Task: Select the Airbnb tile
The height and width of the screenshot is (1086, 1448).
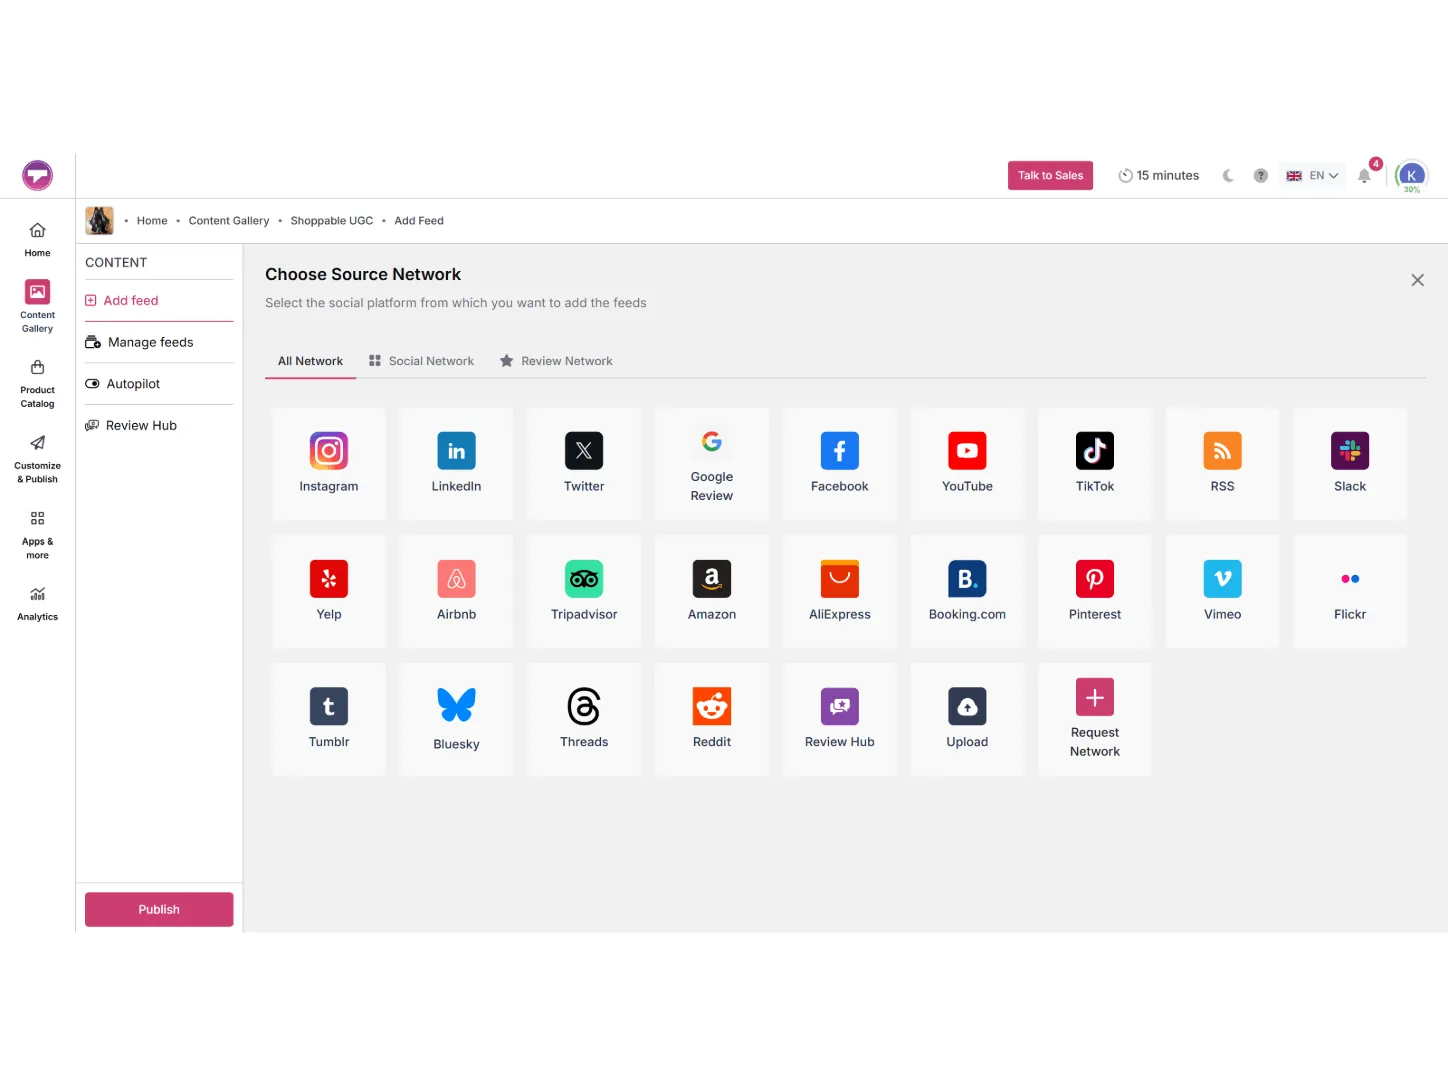Action: click(x=456, y=592)
